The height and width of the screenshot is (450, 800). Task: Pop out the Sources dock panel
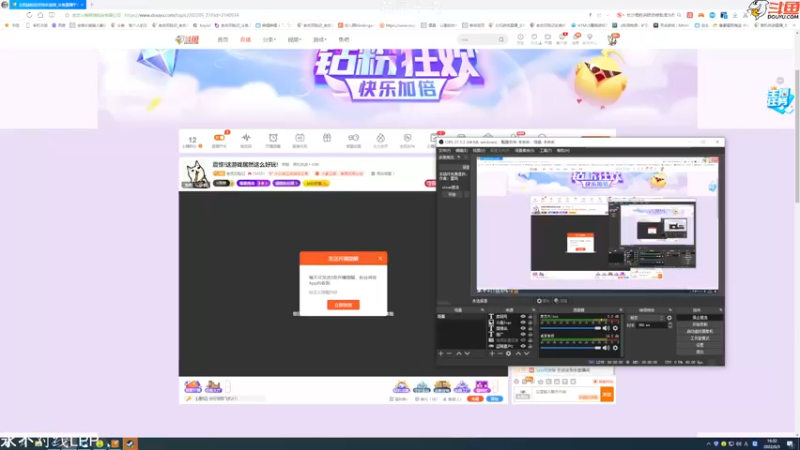click(534, 310)
